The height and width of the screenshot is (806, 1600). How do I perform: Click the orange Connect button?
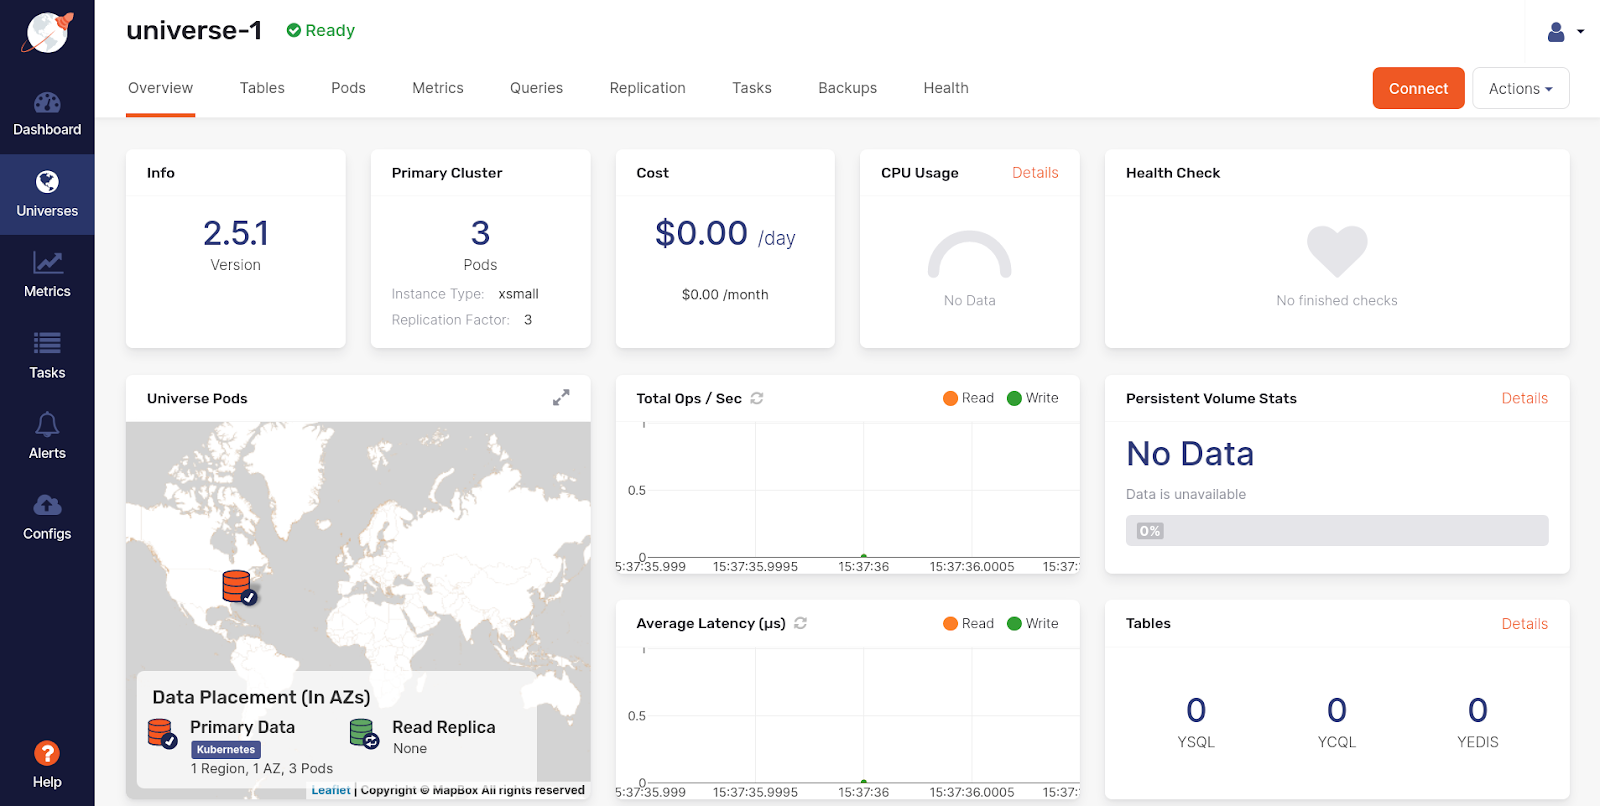click(x=1418, y=88)
